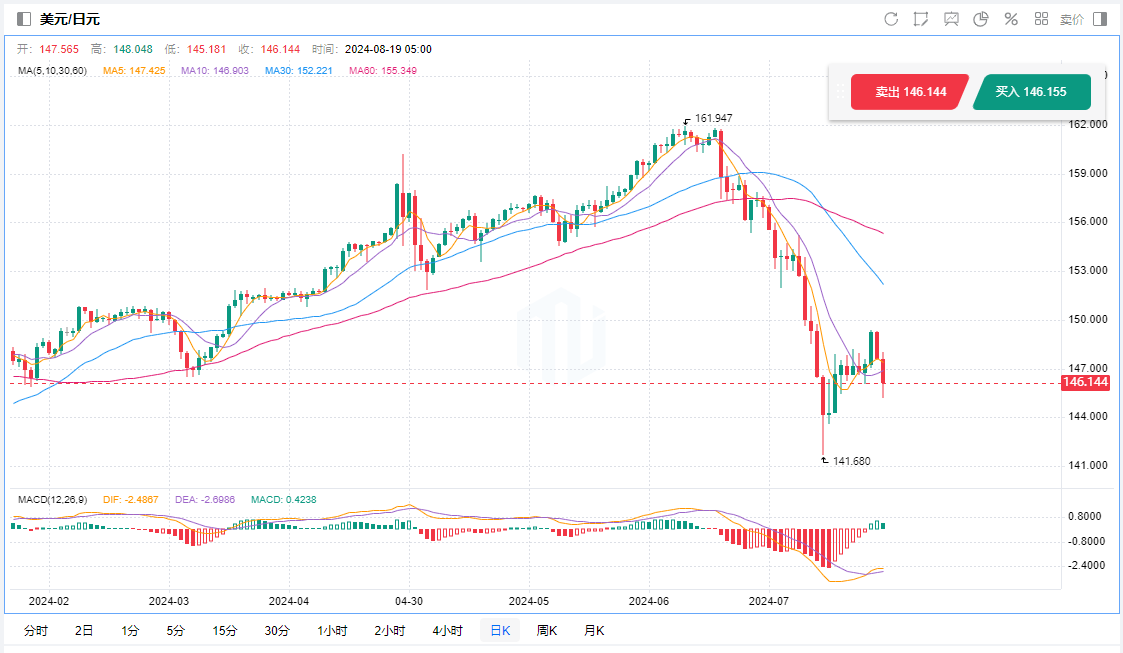Image resolution: width=1123 pixels, height=653 pixels.
Task: Toggle the left sidebar panel icon
Action: pyautogui.click(x=24, y=19)
